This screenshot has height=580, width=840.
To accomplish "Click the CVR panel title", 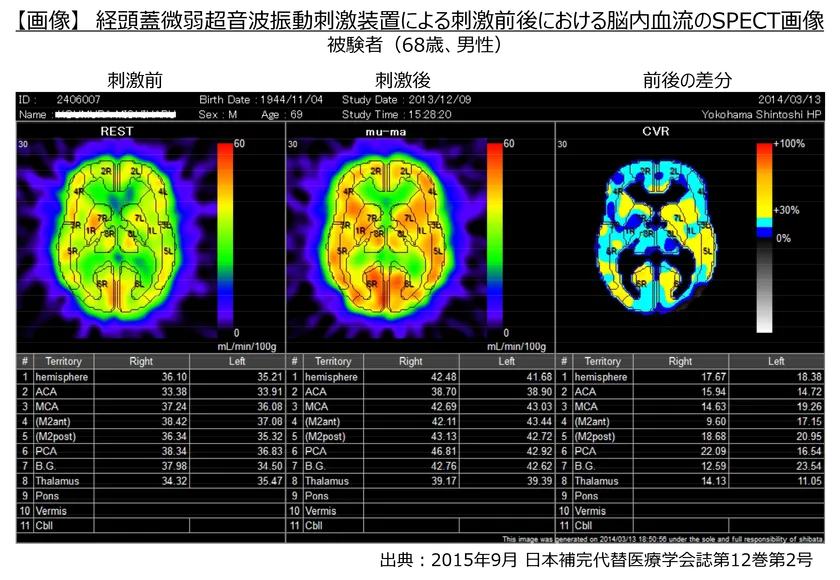I will 655,132.
